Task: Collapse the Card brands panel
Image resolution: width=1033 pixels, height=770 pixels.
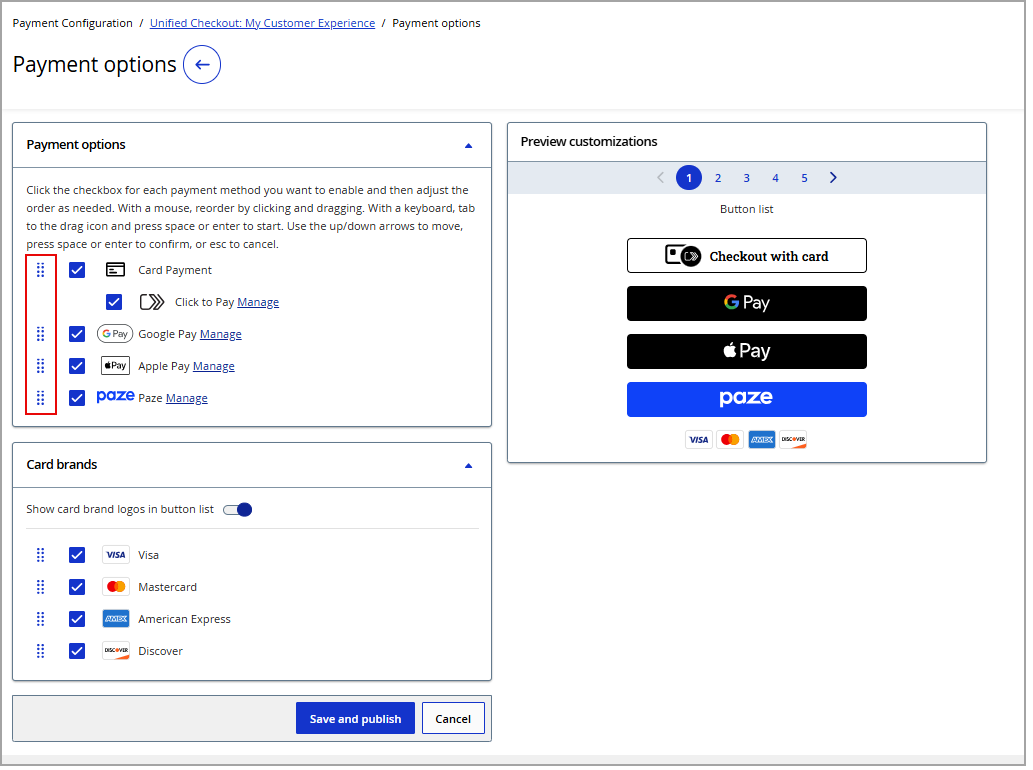Action: point(470,468)
